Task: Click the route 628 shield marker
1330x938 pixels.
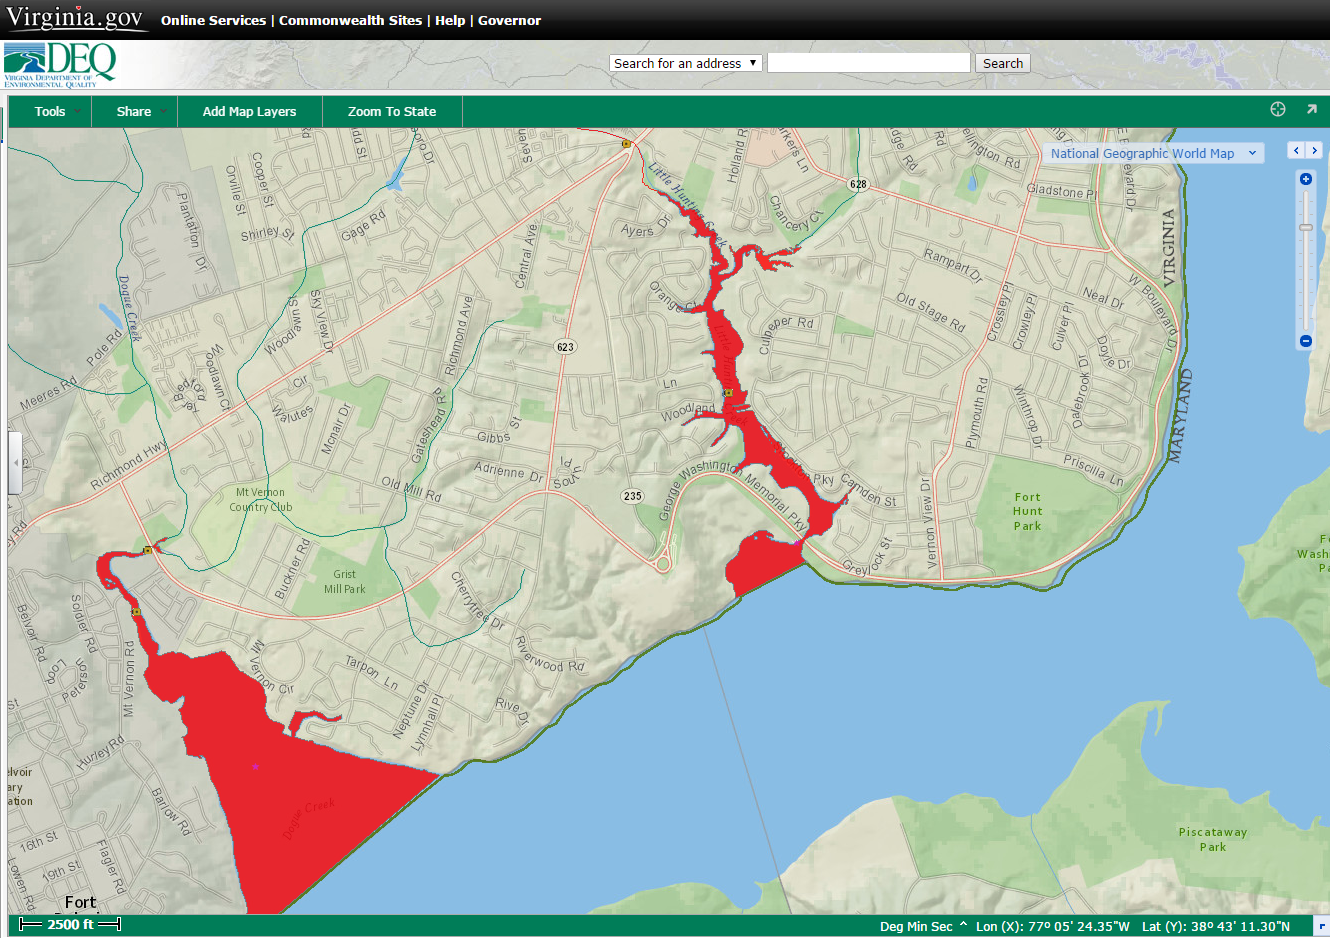Action: pos(858,184)
